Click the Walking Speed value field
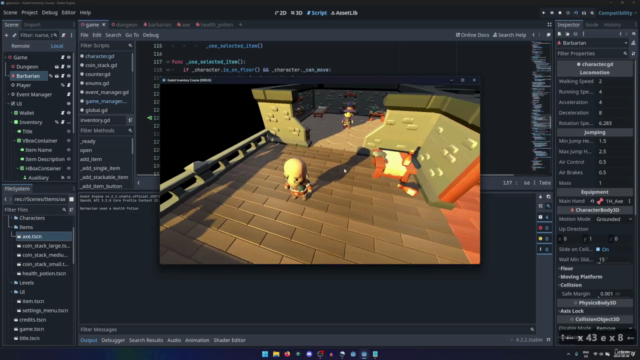 pyautogui.click(x=614, y=81)
